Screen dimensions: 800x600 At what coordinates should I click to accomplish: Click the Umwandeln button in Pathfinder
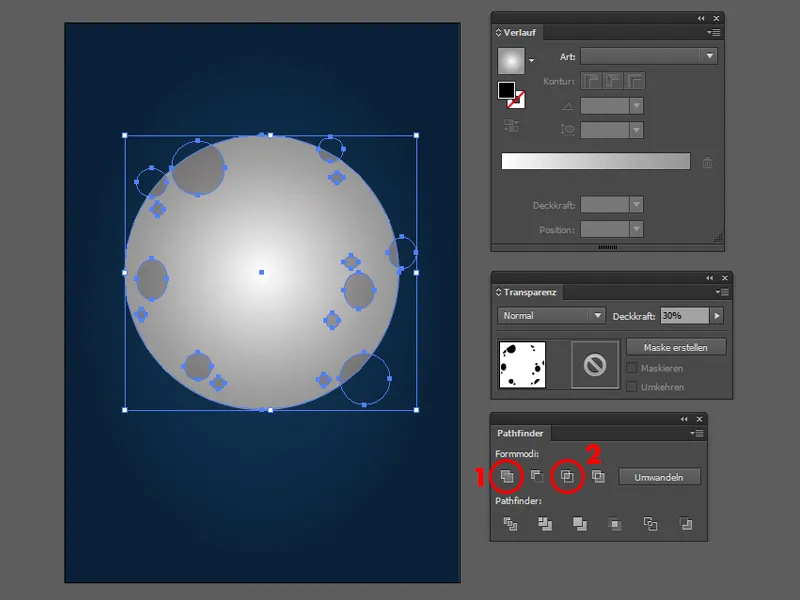(x=659, y=477)
